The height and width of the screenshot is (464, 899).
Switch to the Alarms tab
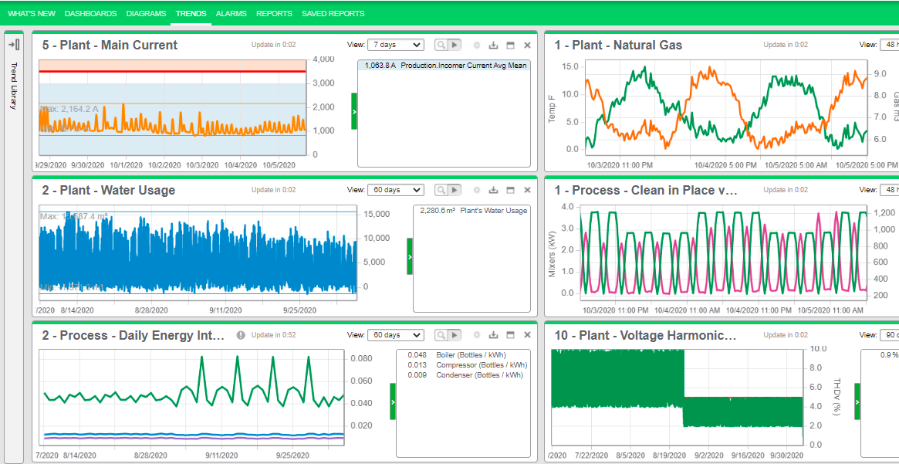coord(231,13)
